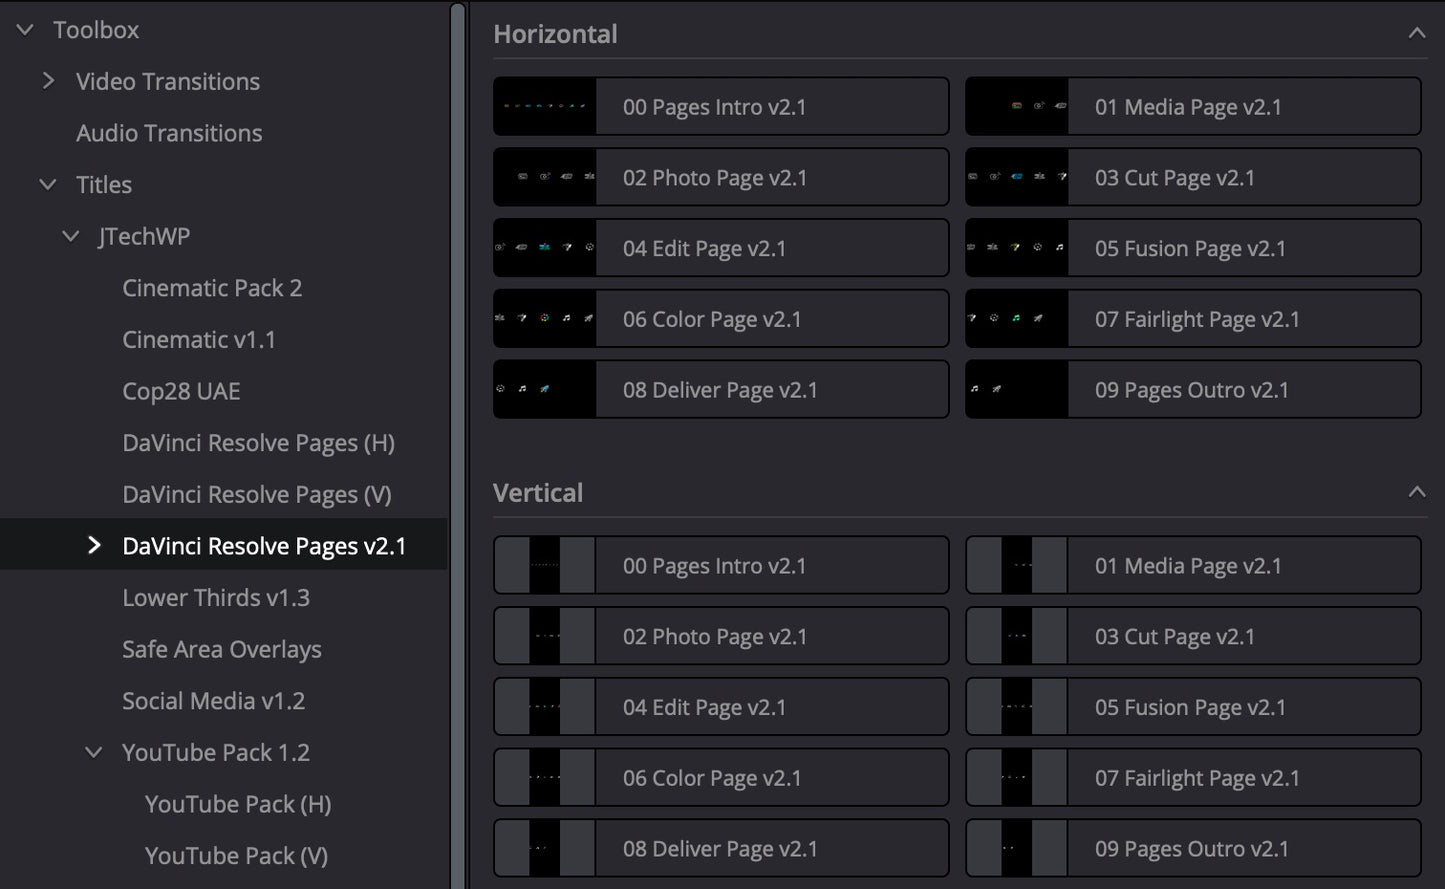Screen dimensions: 1445x889
Task: Select the DaVinci Resolve Pages v2.1 row
Action: pyautogui.click(x=224, y=545)
